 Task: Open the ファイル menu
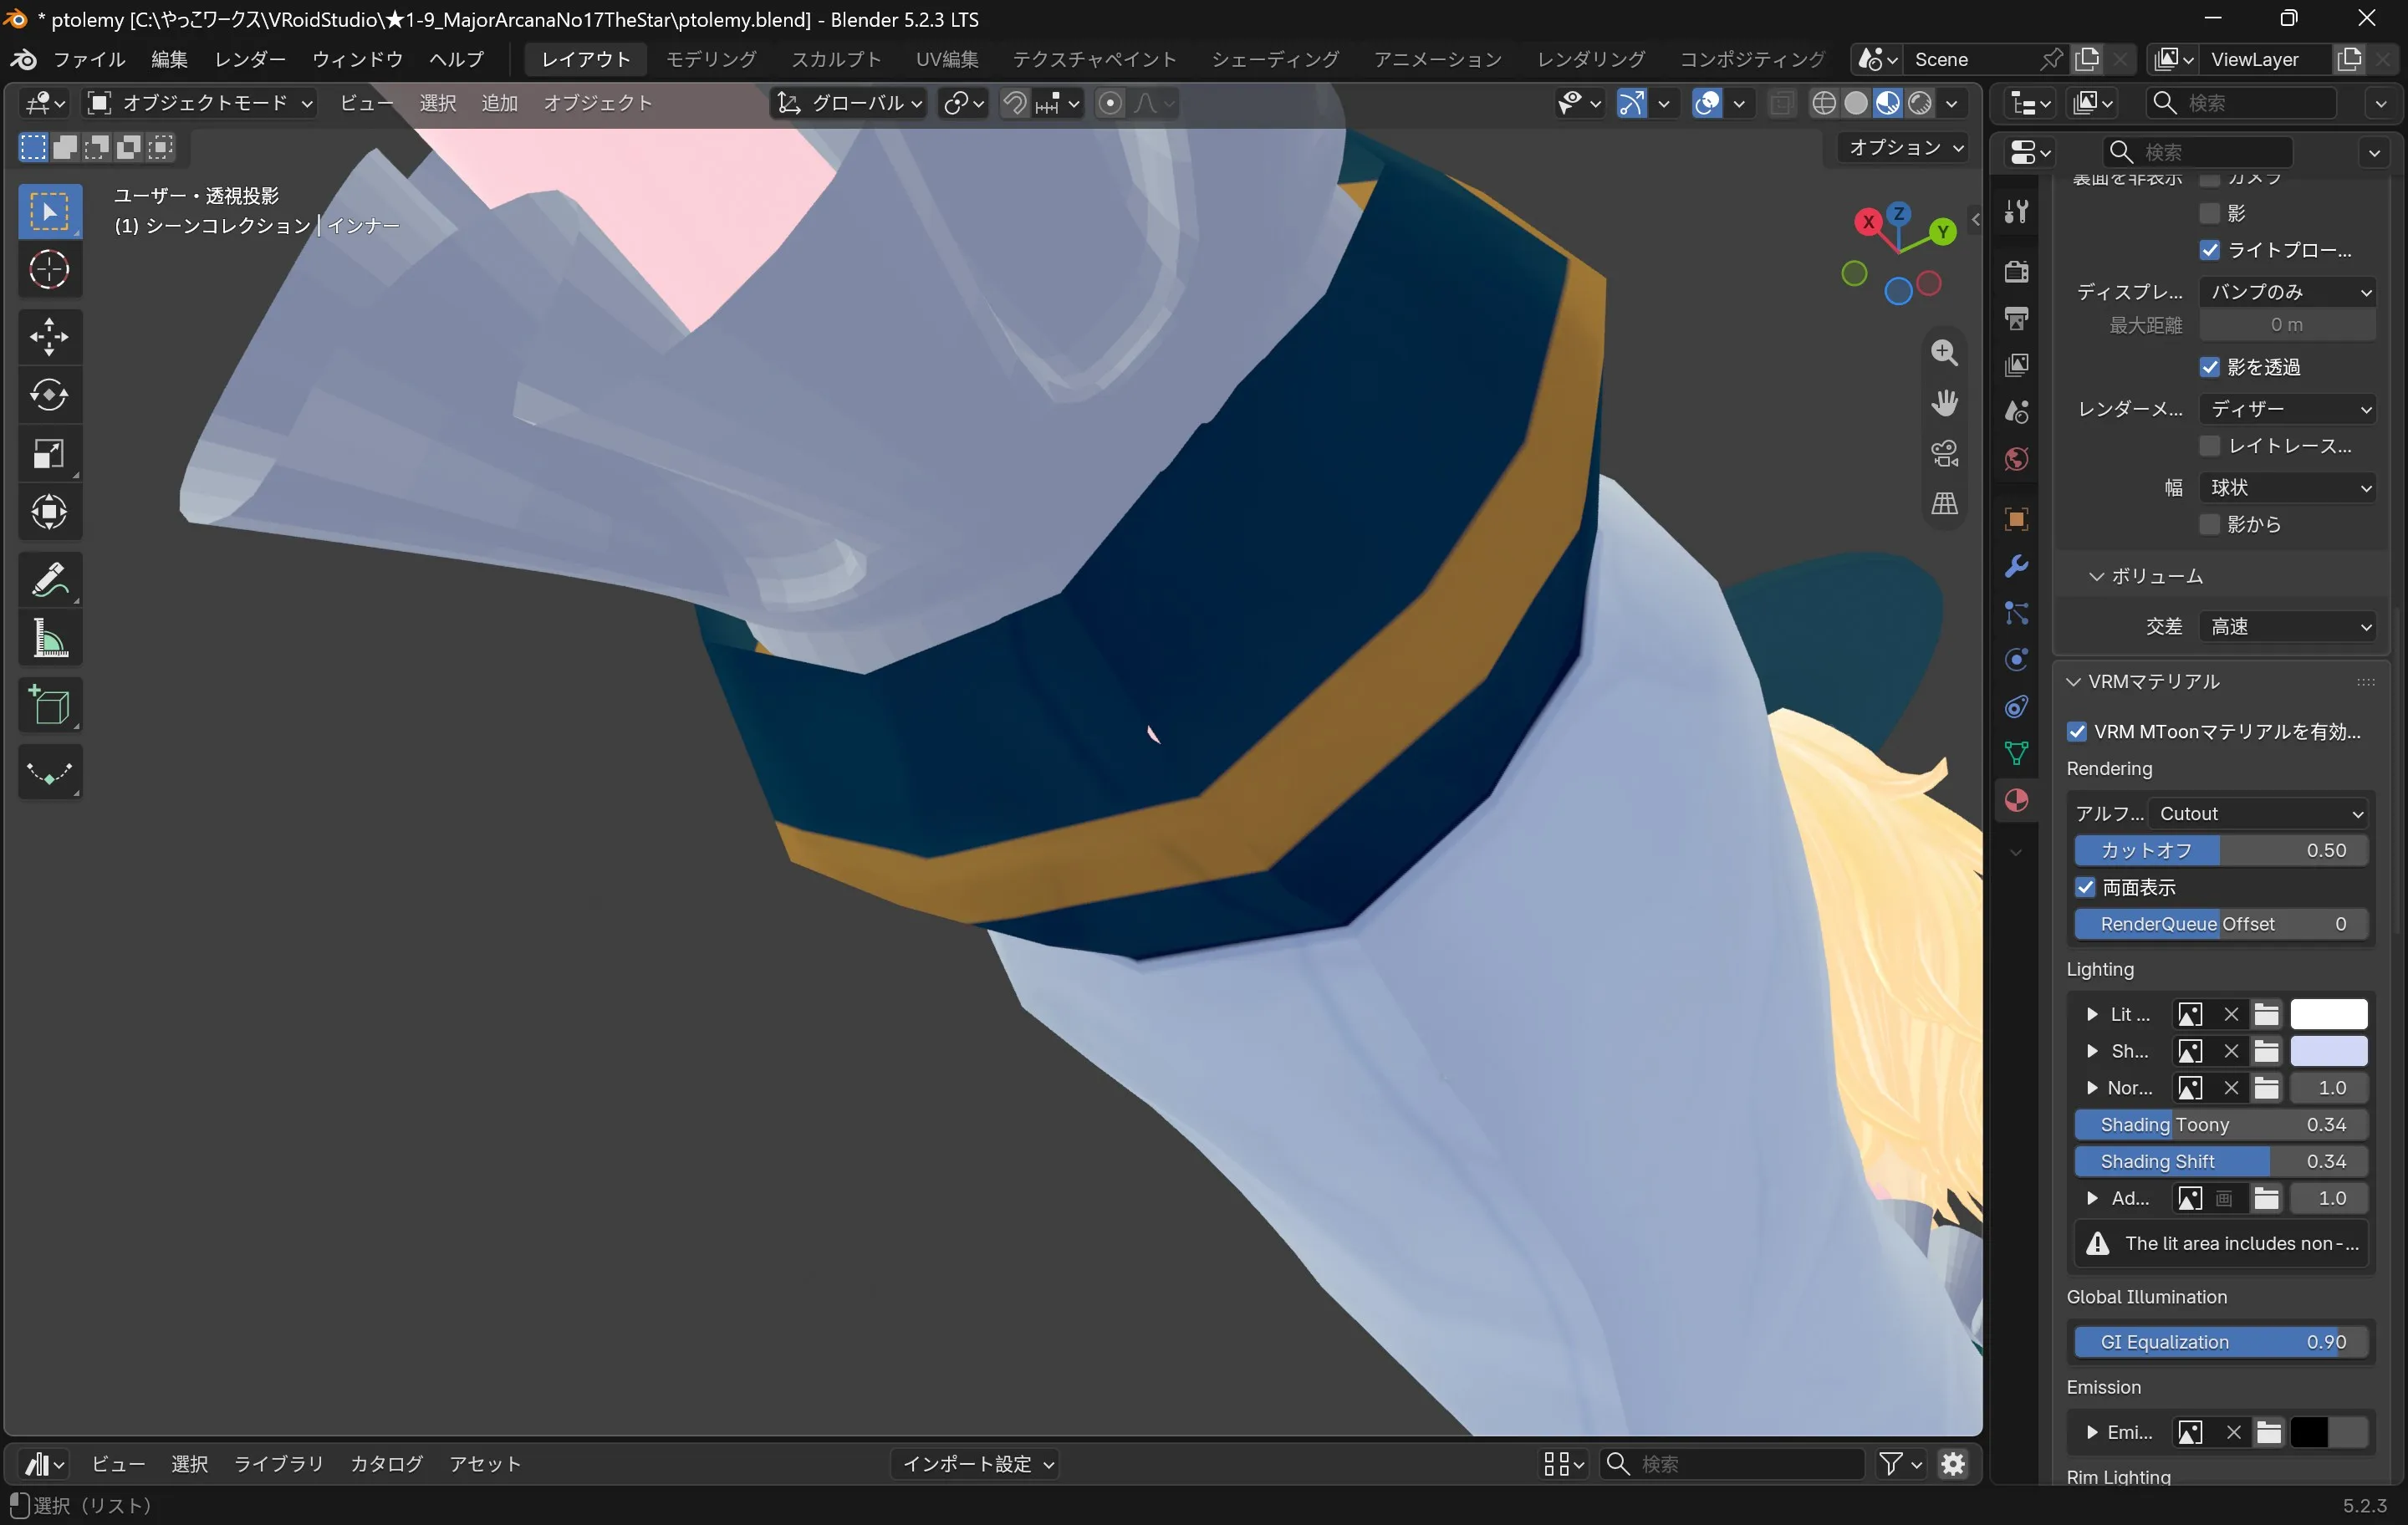[89, 59]
